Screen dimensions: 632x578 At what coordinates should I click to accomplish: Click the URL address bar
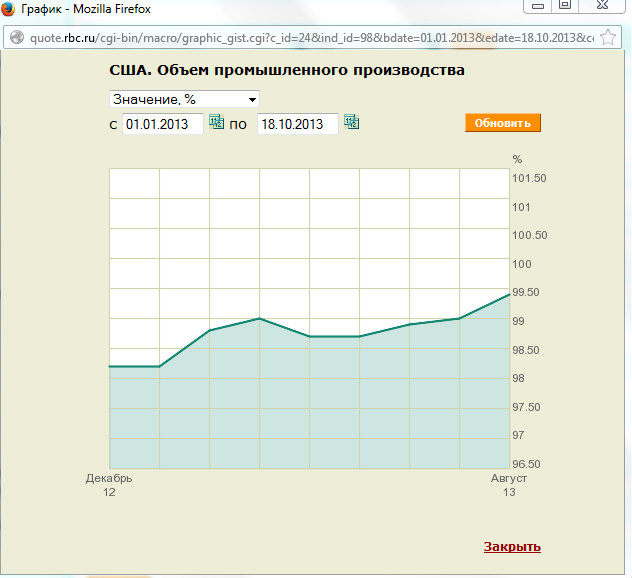click(312, 38)
